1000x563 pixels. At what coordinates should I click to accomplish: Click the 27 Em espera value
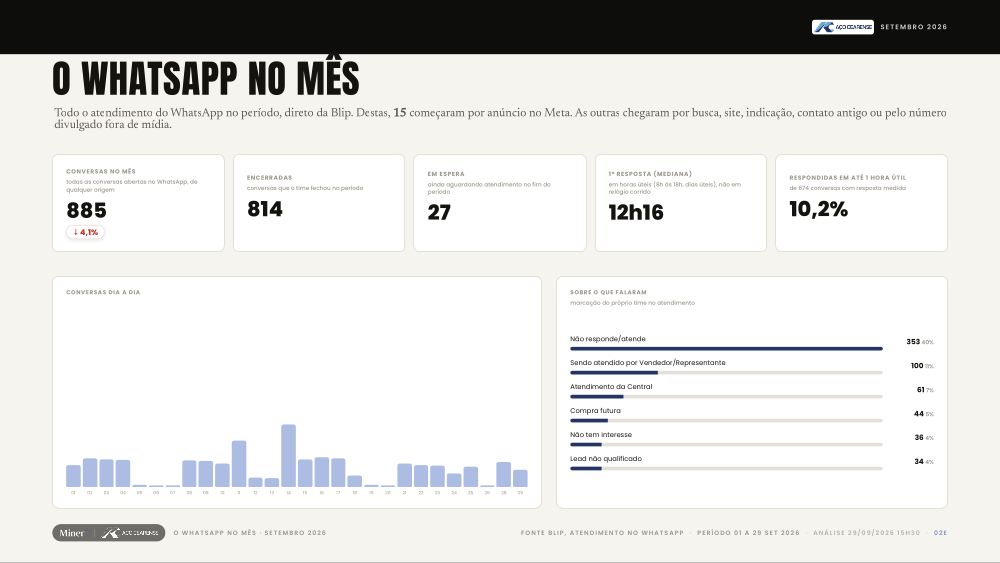439,212
